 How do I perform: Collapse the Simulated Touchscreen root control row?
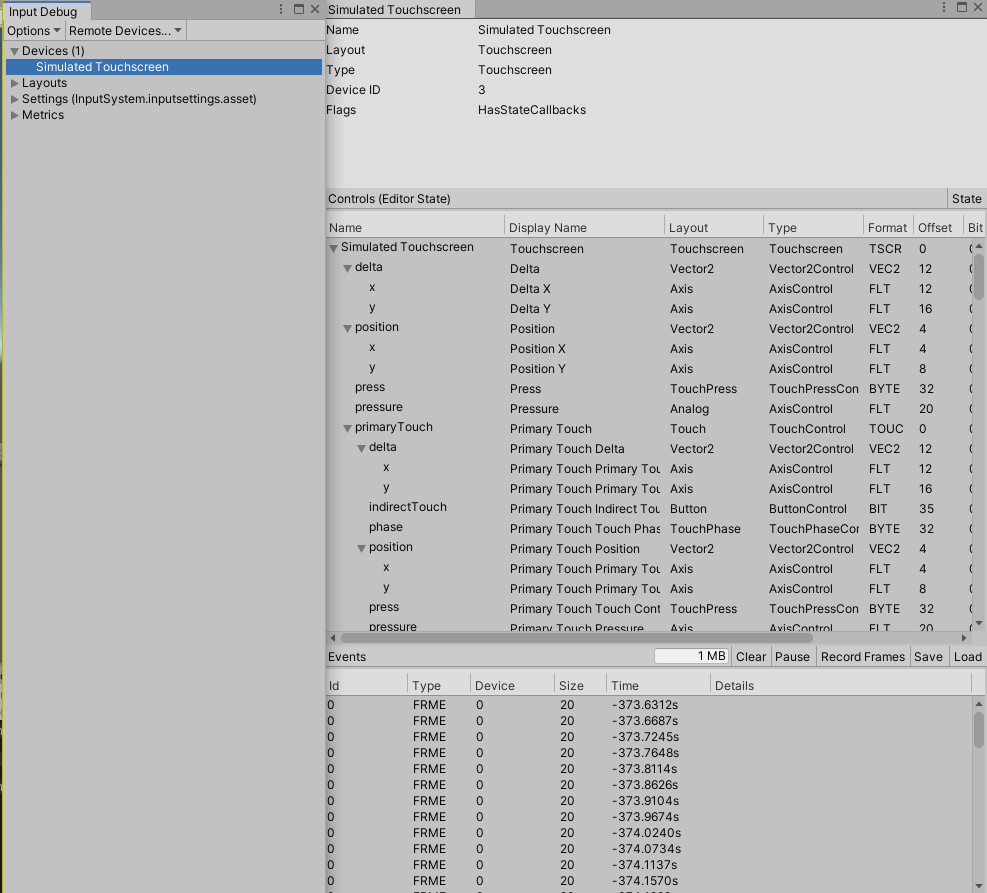point(334,248)
